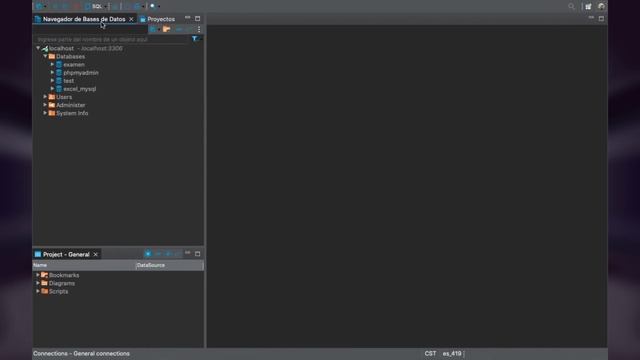Viewport: 640px width, 360px height.
Task: Switch to the Project - General tab
Action: pos(66,254)
